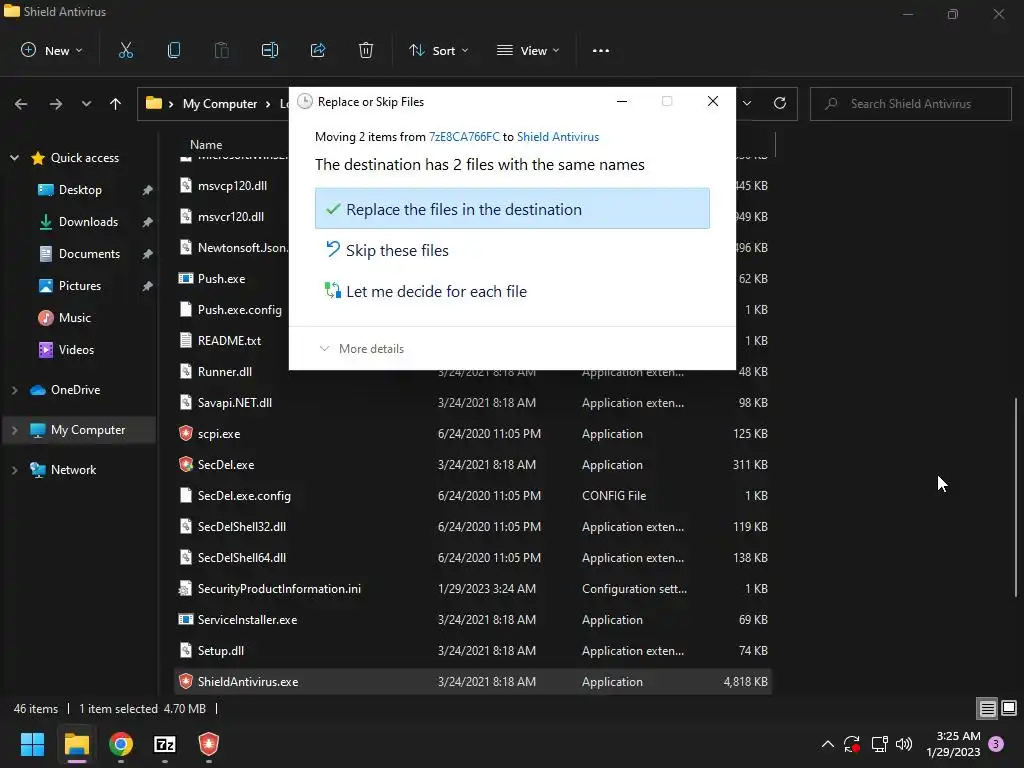The height and width of the screenshot is (768, 1024).
Task: Open Shield Antivirus from taskbar
Action: point(209,744)
